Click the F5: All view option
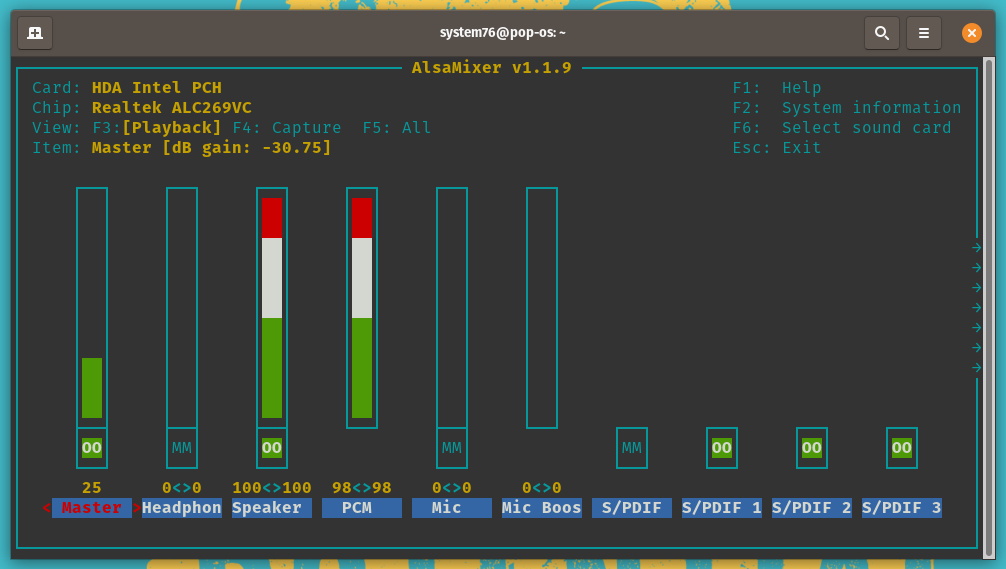The width and height of the screenshot is (1006, 569). click(396, 128)
